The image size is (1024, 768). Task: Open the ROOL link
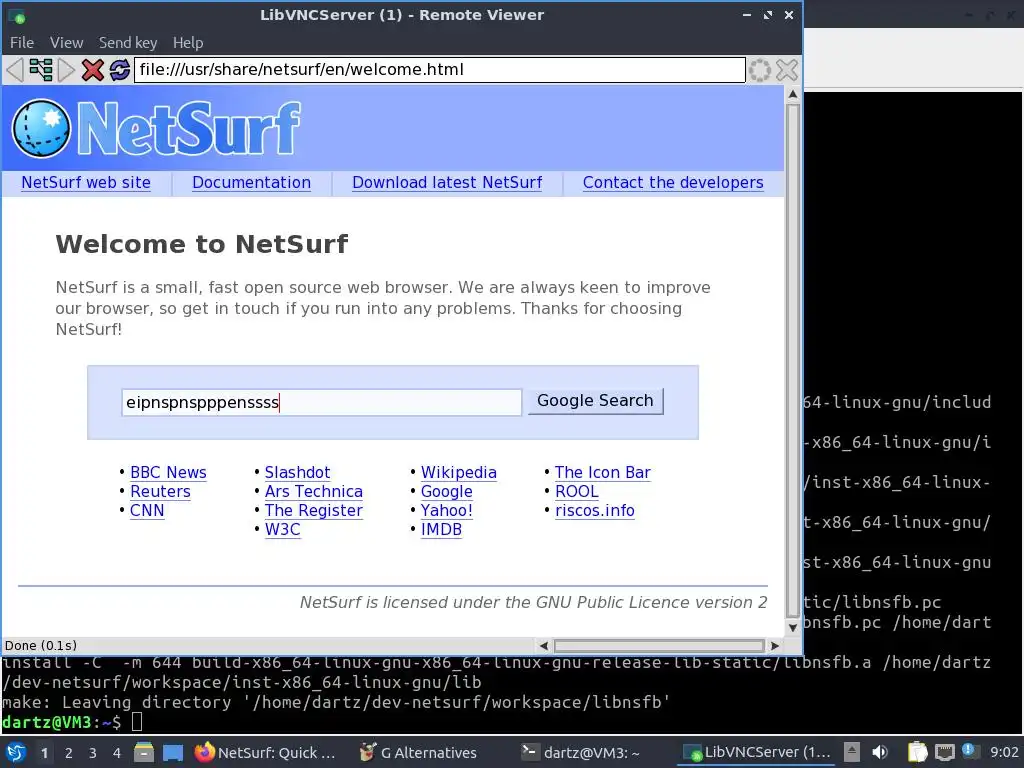(577, 491)
